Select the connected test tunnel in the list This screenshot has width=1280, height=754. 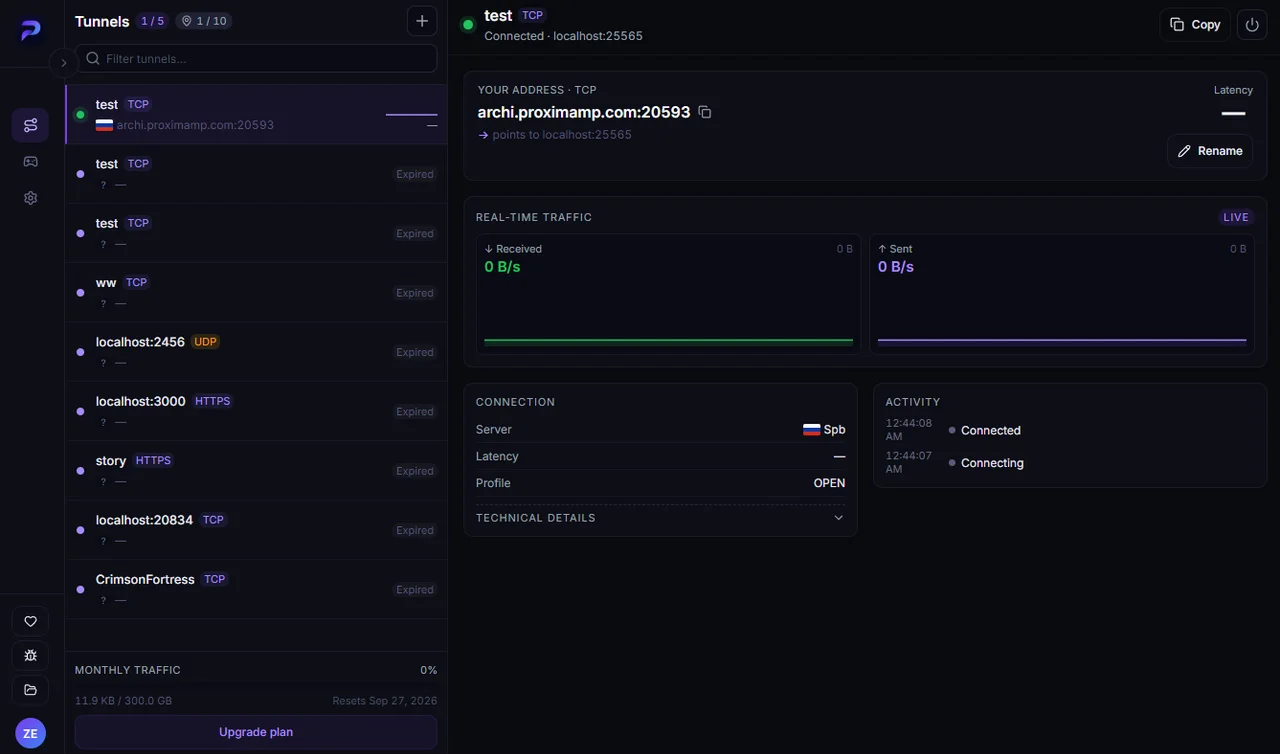click(x=256, y=114)
